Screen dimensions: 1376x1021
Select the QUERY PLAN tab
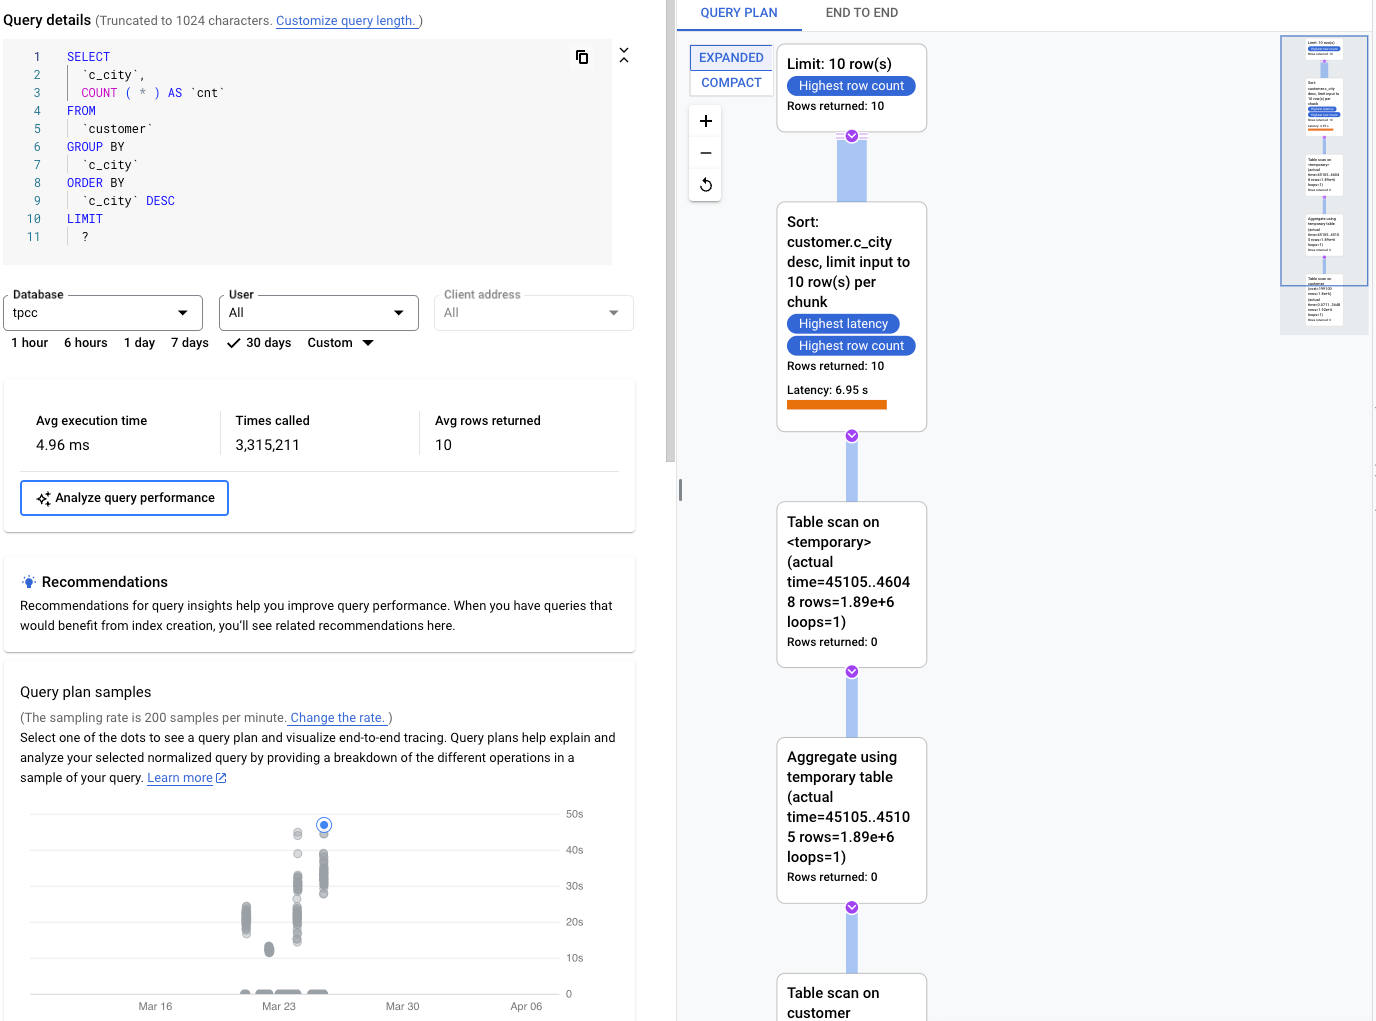[x=739, y=13]
